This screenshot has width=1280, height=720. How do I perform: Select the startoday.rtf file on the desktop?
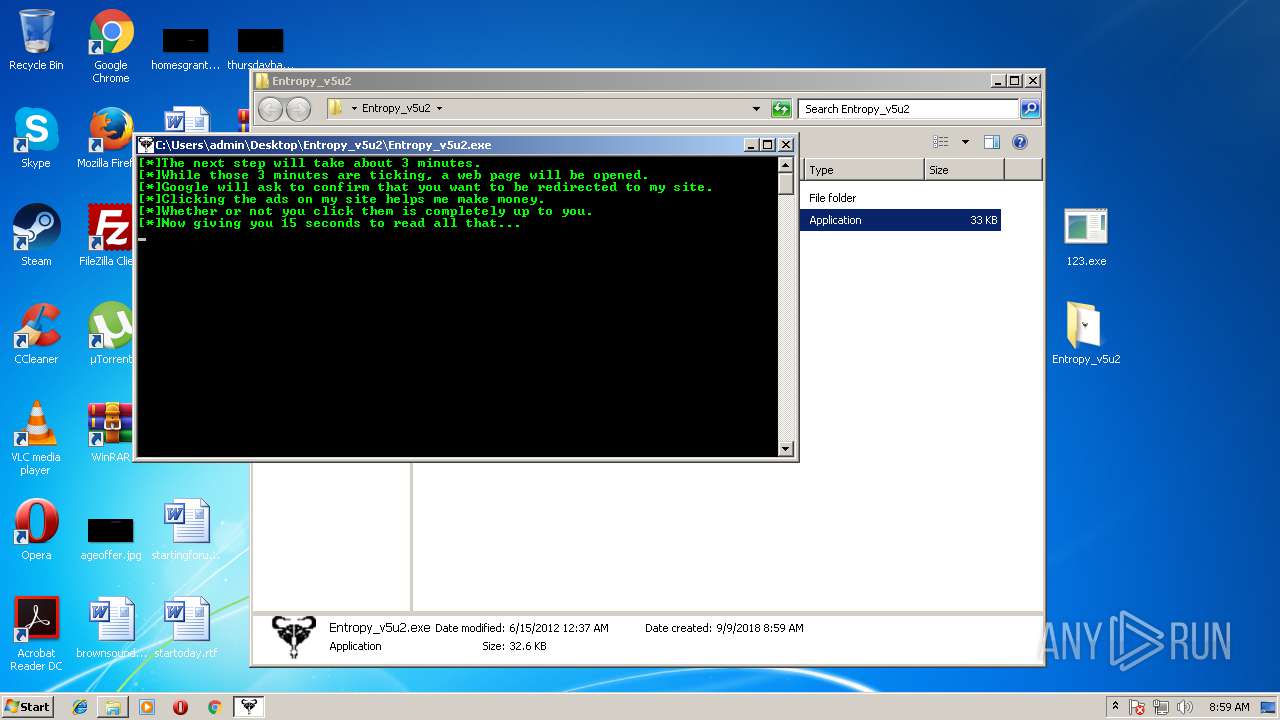tap(186, 628)
